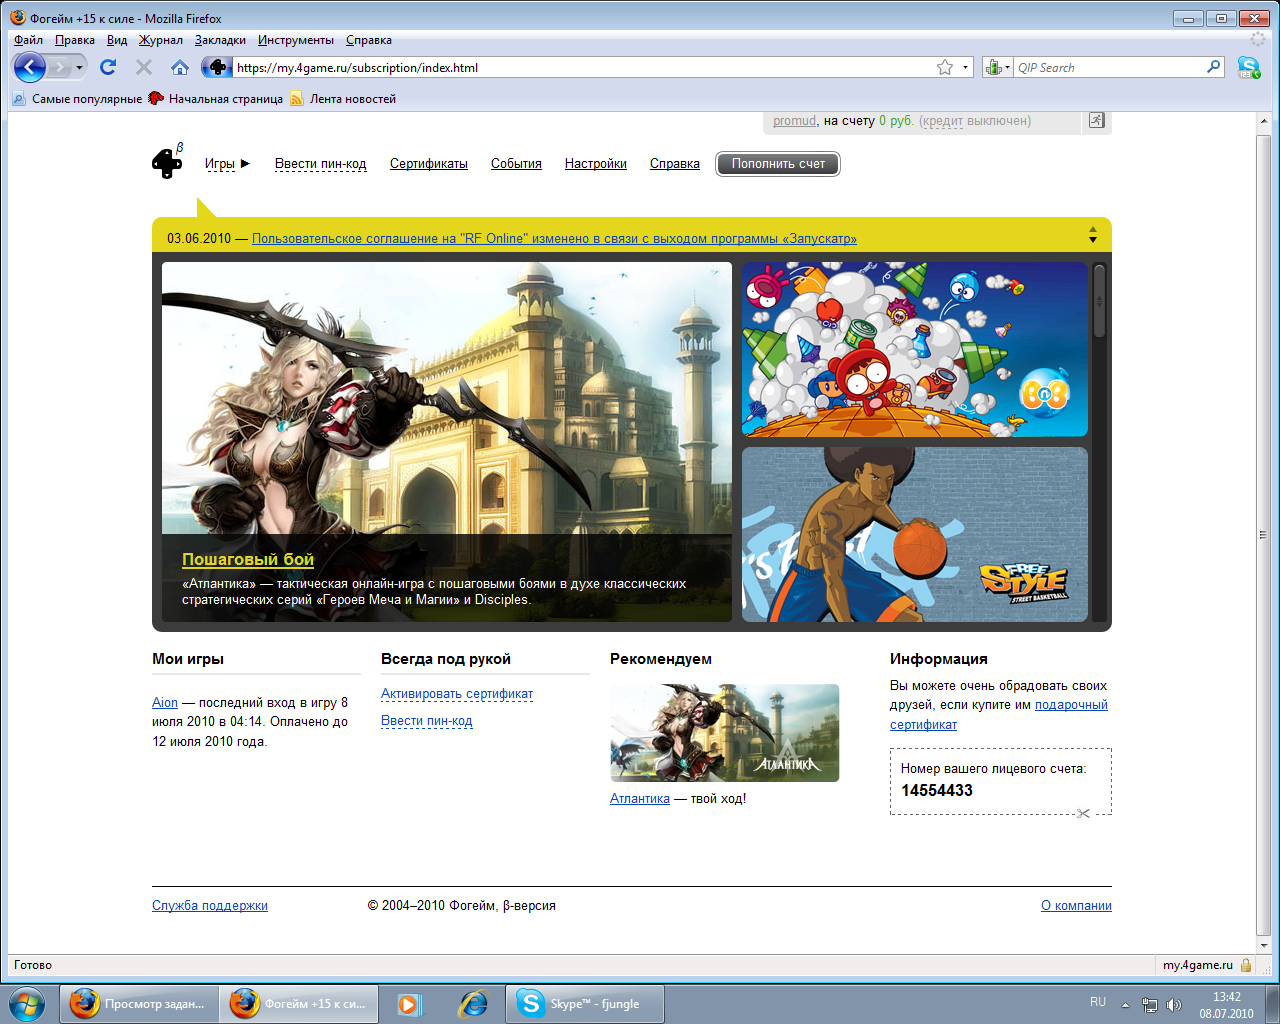Click the Skype toolbar add-on icon
Screen dimensions: 1280x1024
pyautogui.click(x=1249, y=67)
